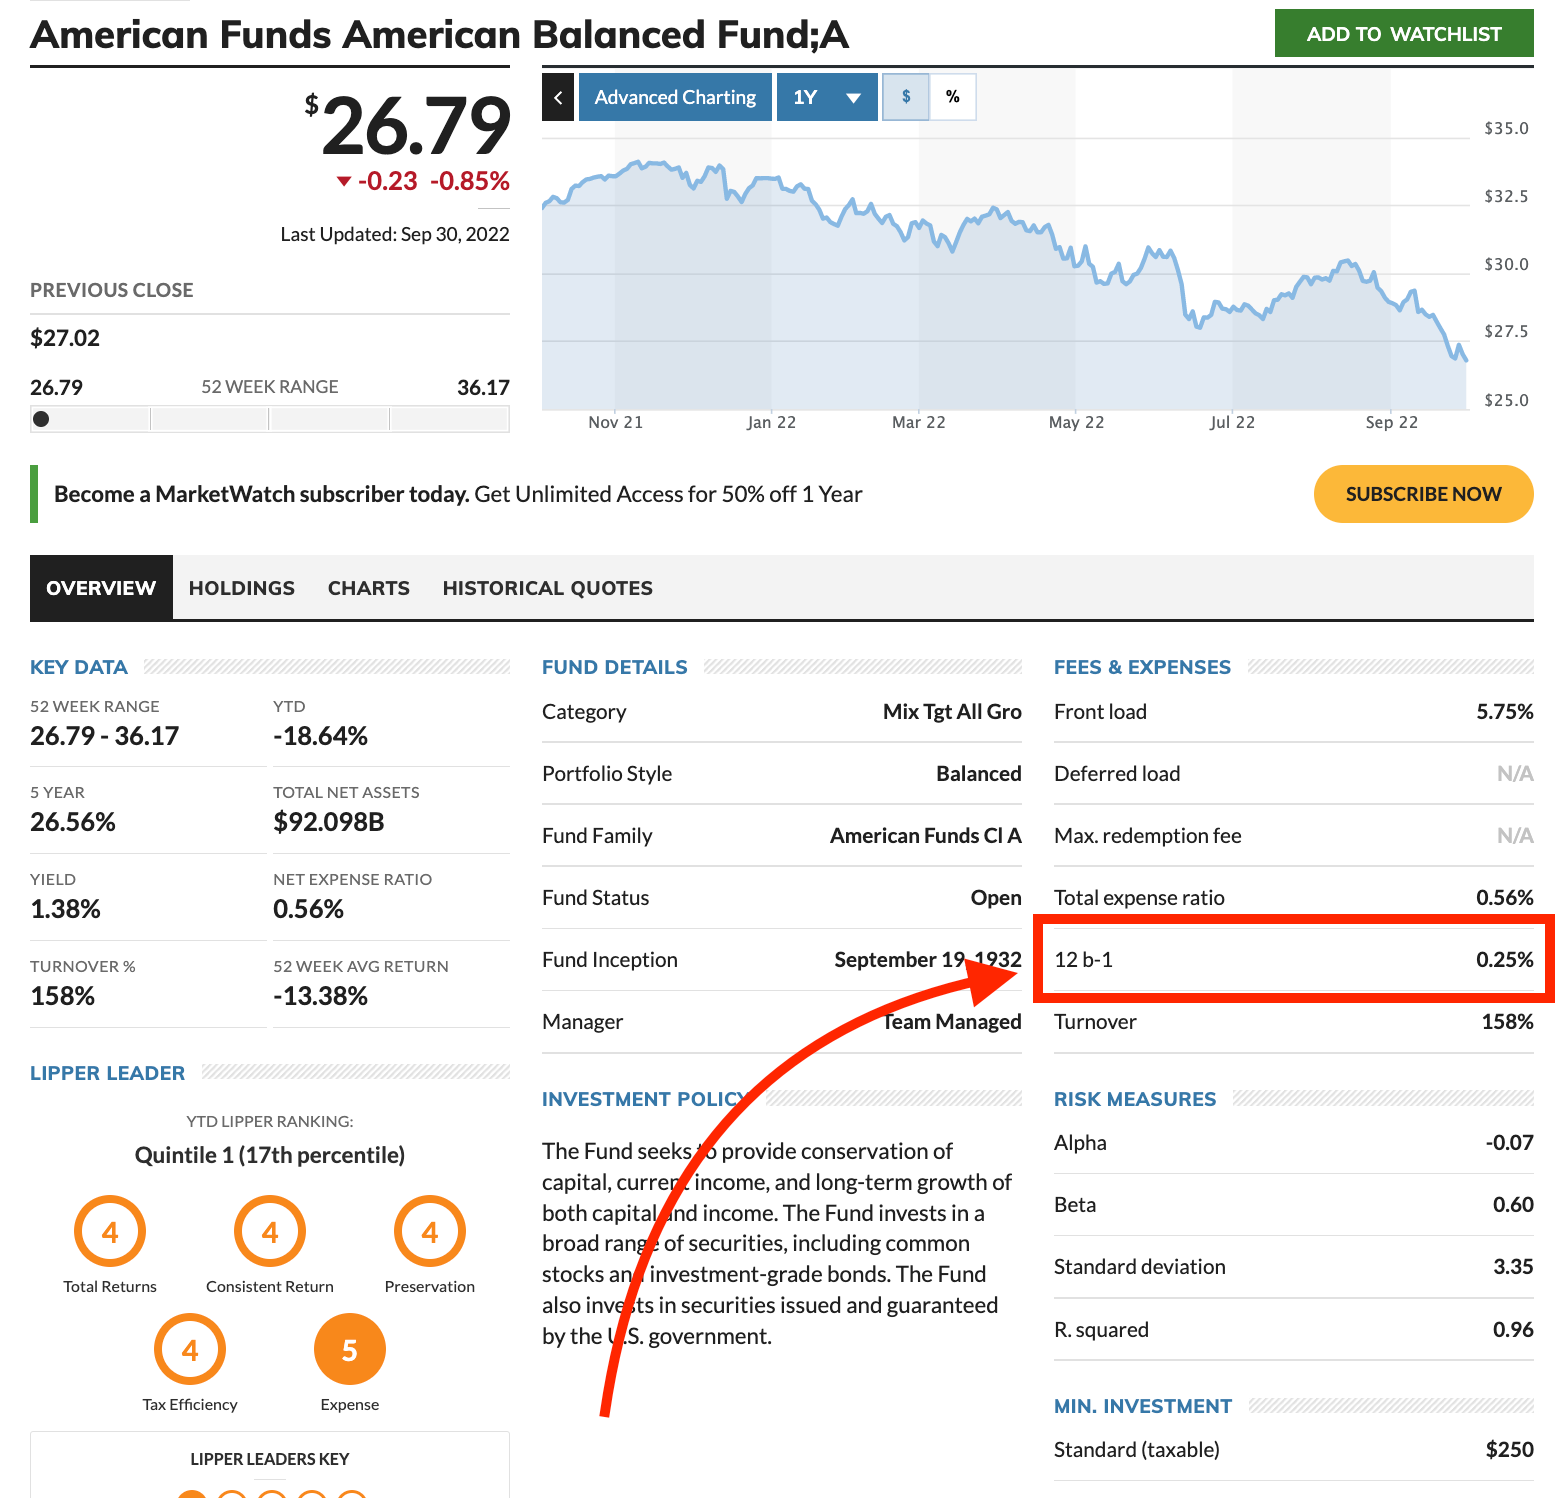
Task: Click the Risk Measures section heading
Action: [1135, 1099]
